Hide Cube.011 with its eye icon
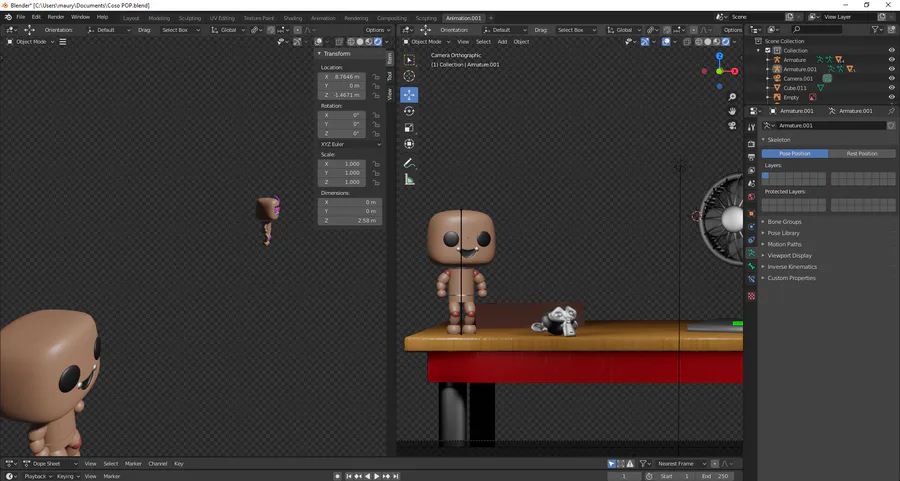Viewport: 900px width, 481px height. pyautogui.click(x=891, y=88)
